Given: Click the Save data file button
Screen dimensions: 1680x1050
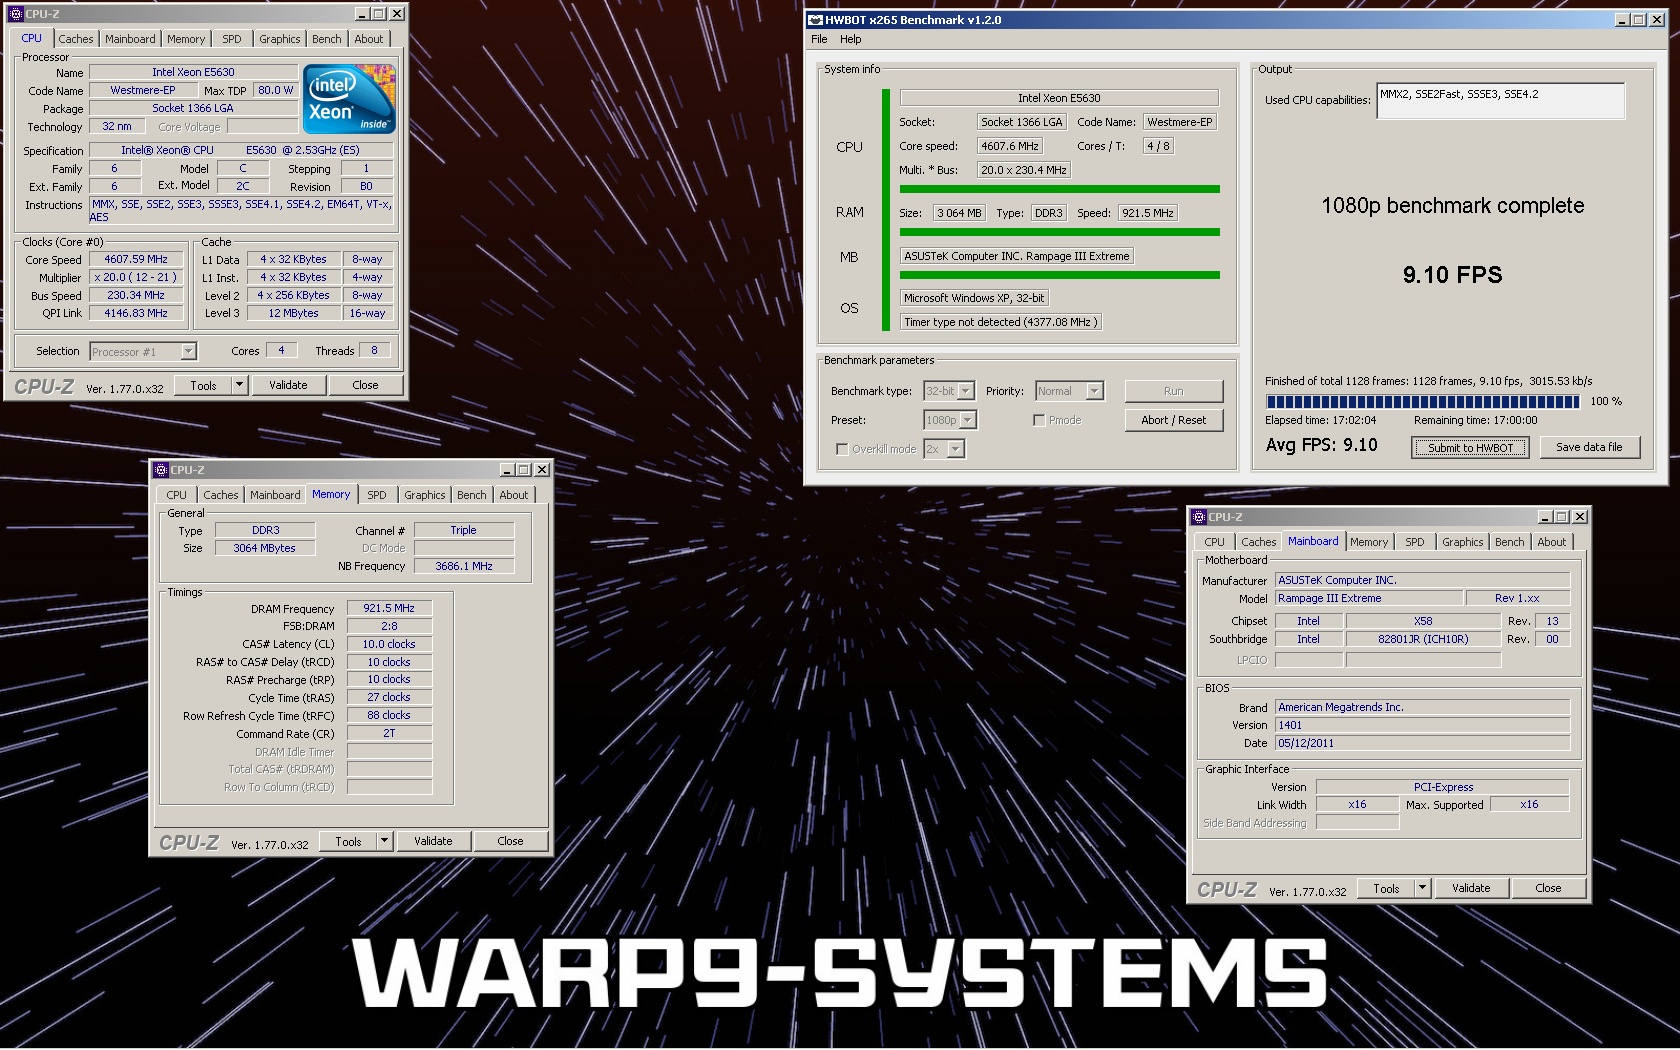Looking at the screenshot, I should point(1589,447).
